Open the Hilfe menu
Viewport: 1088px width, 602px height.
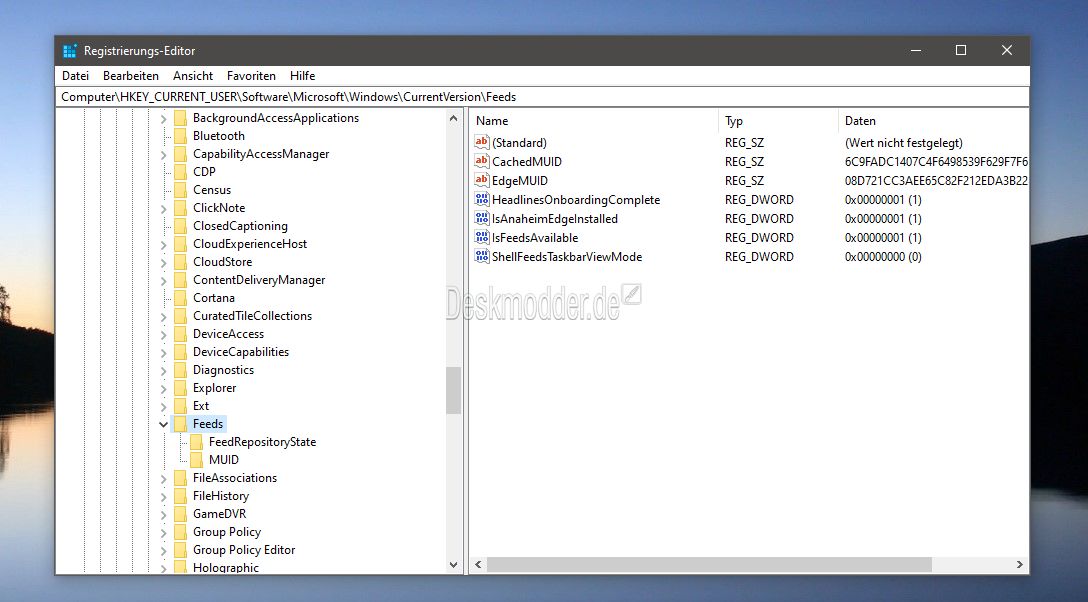[x=303, y=76]
